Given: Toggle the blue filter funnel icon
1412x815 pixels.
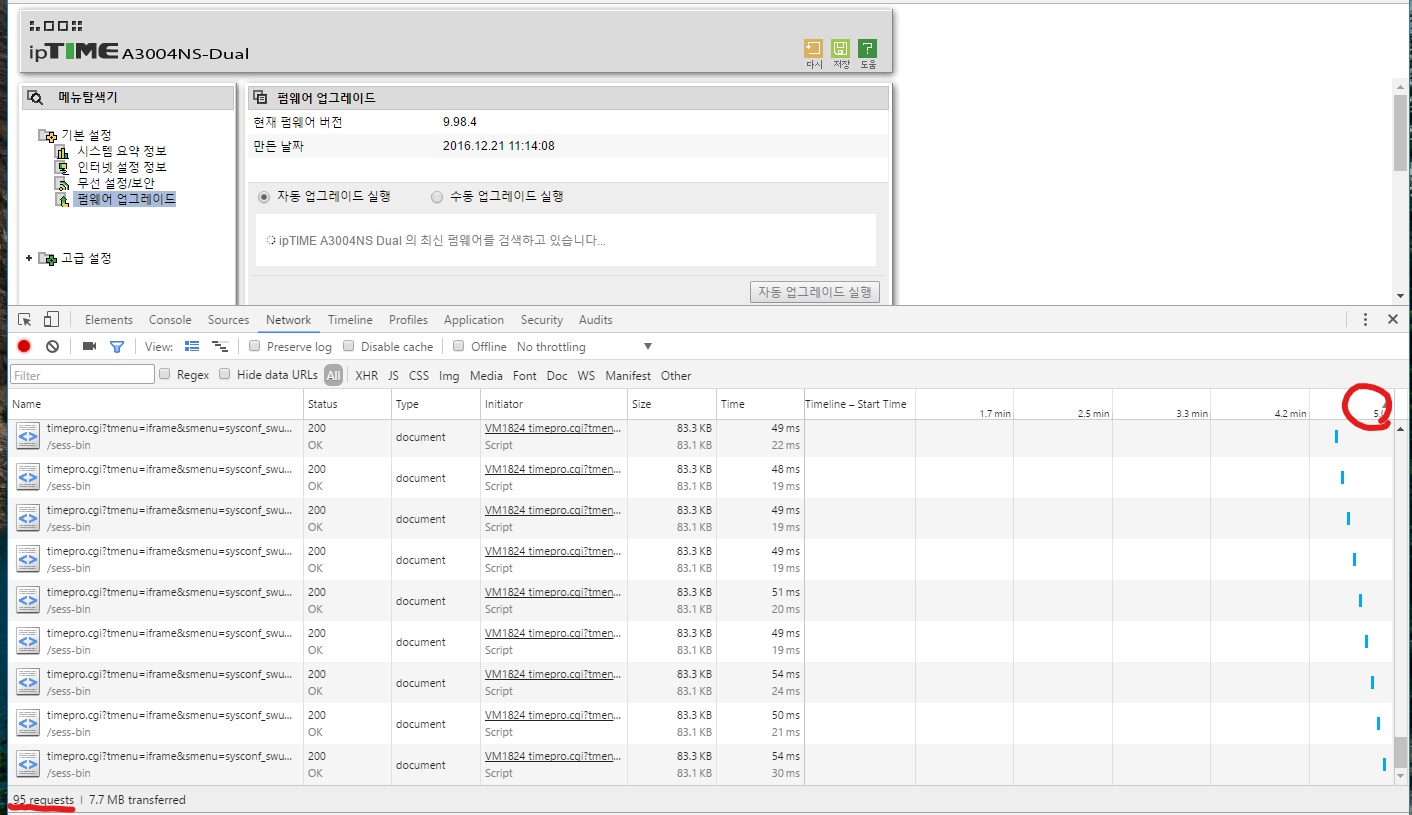Looking at the screenshot, I should click(117, 347).
